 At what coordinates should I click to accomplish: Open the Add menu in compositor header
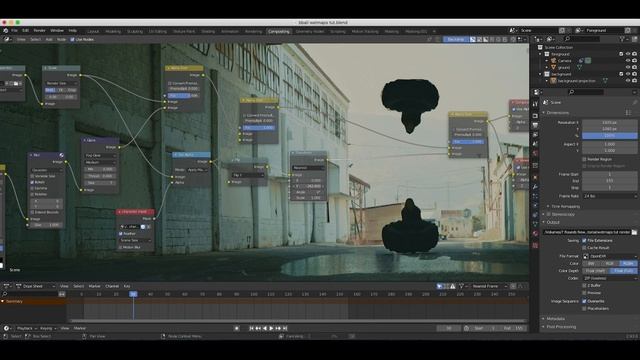tap(49, 40)
